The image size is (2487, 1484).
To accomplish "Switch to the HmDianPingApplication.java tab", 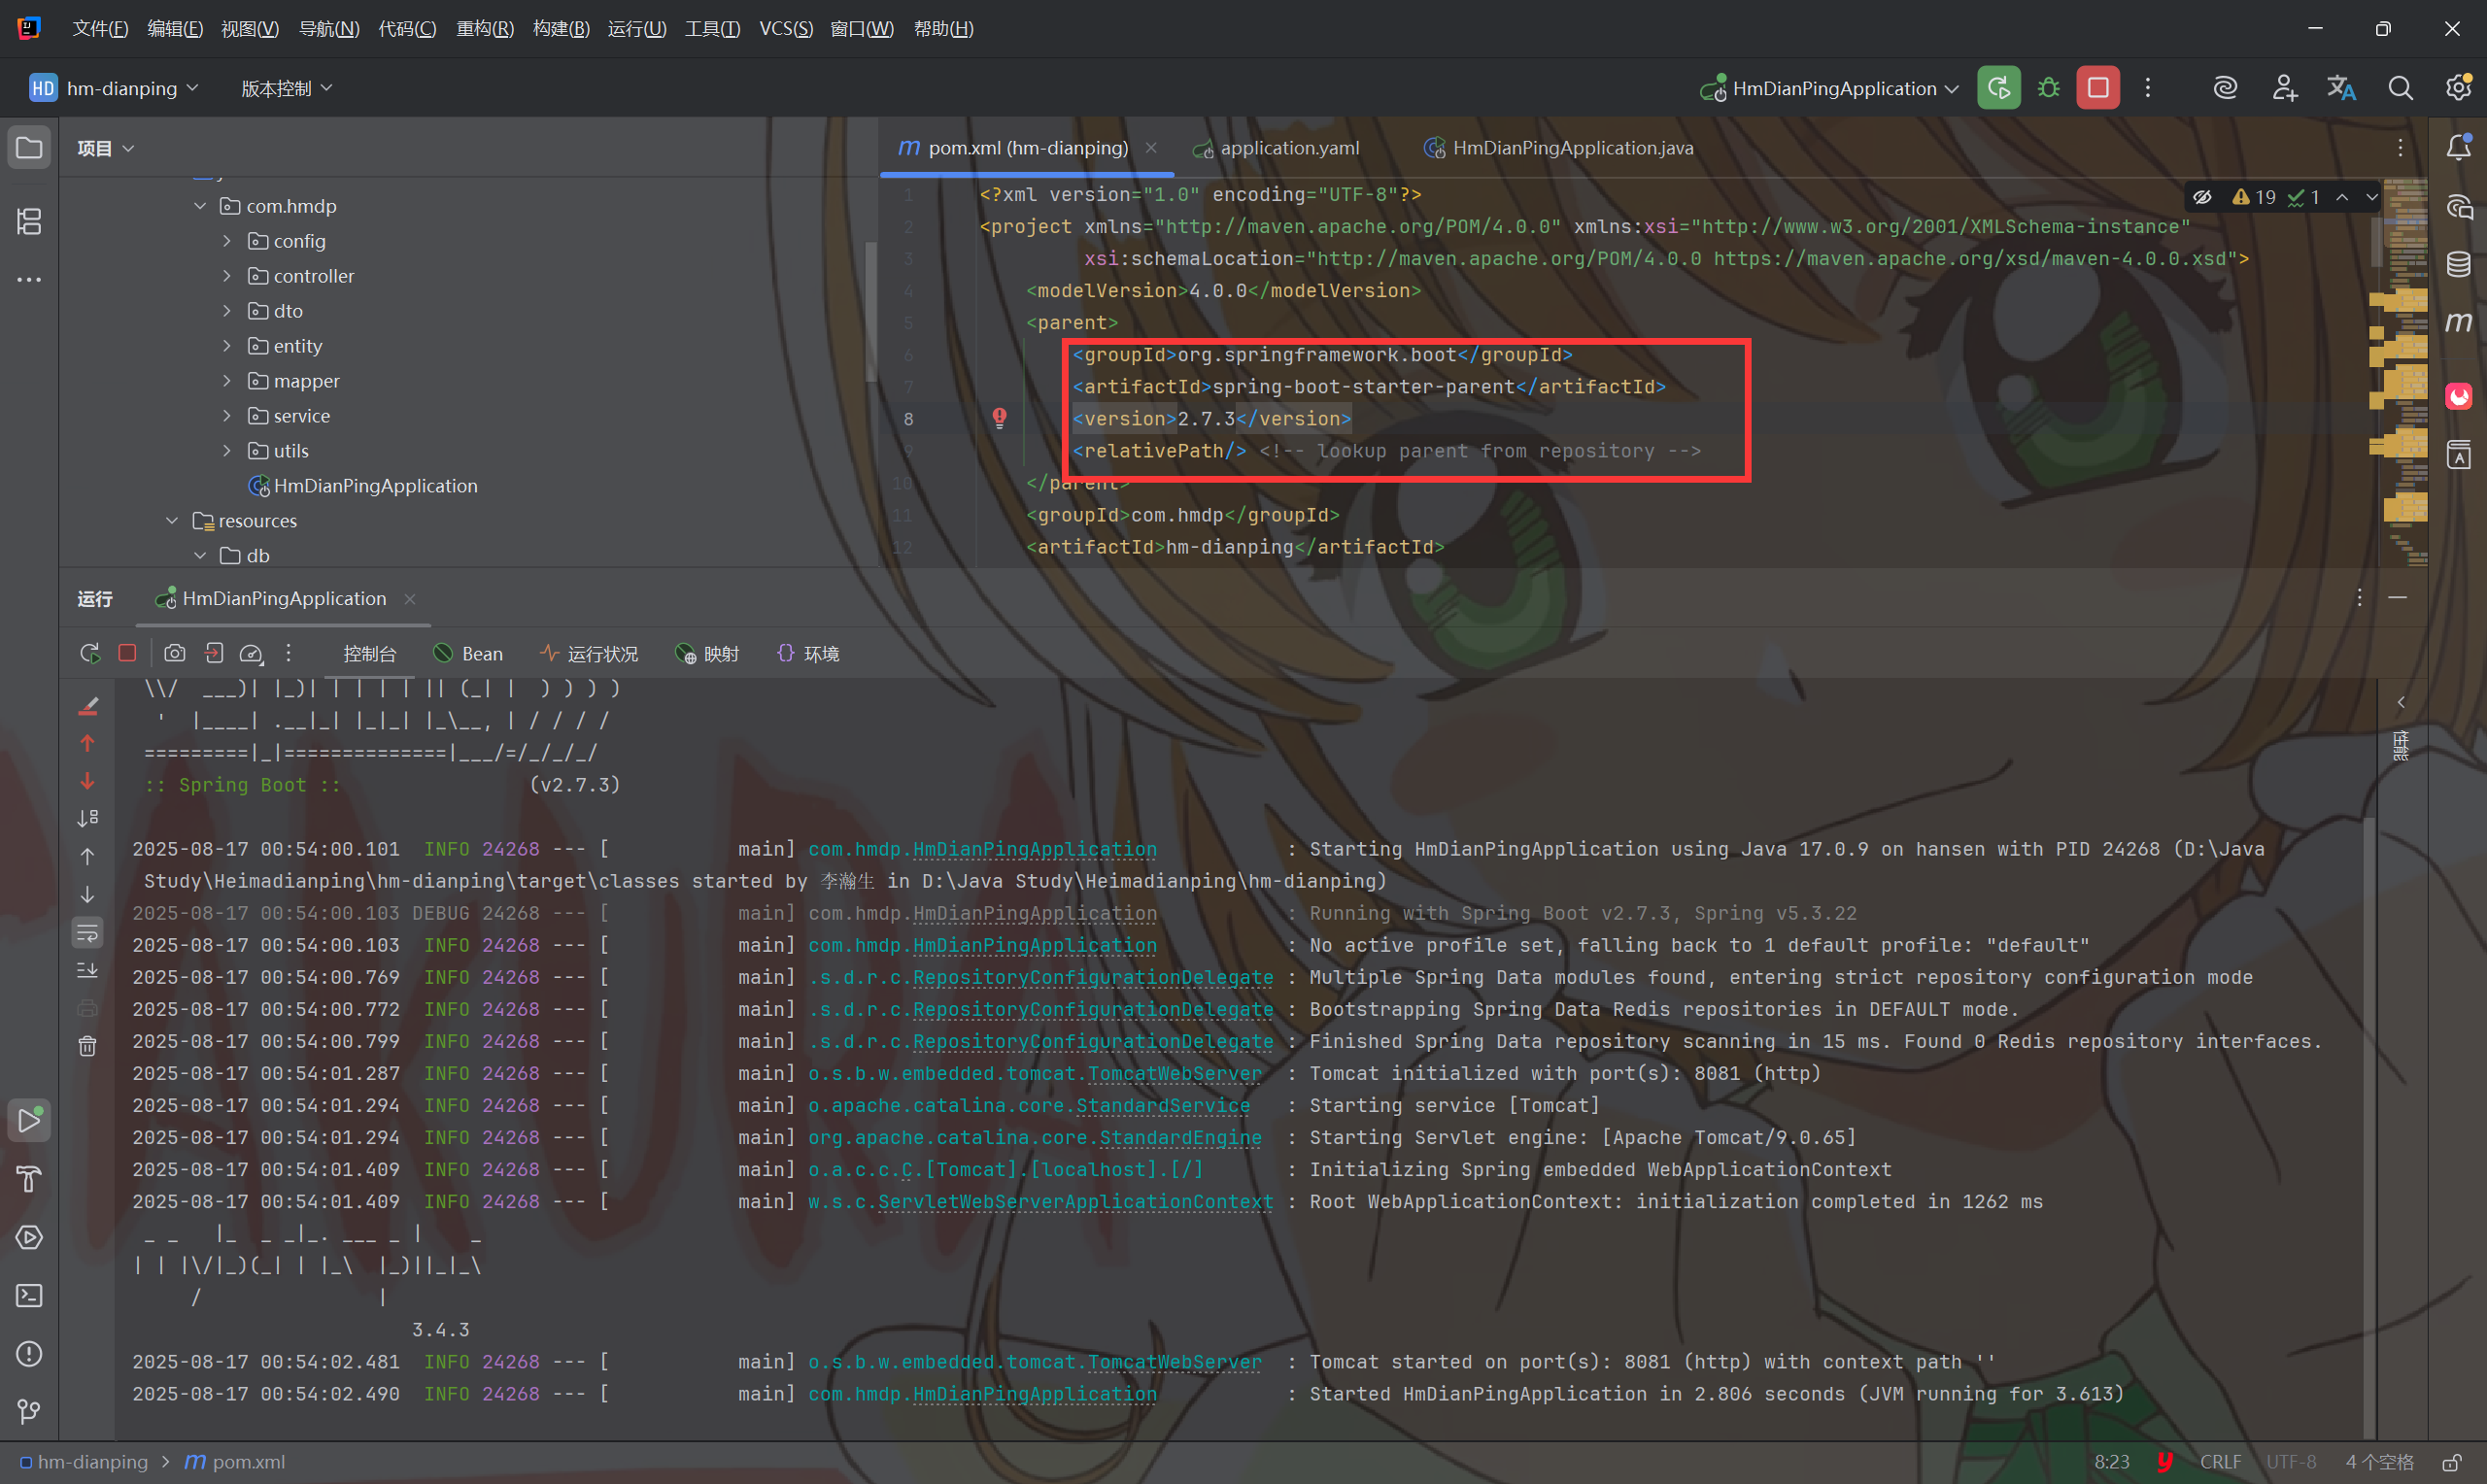I will coord(1559,148).
